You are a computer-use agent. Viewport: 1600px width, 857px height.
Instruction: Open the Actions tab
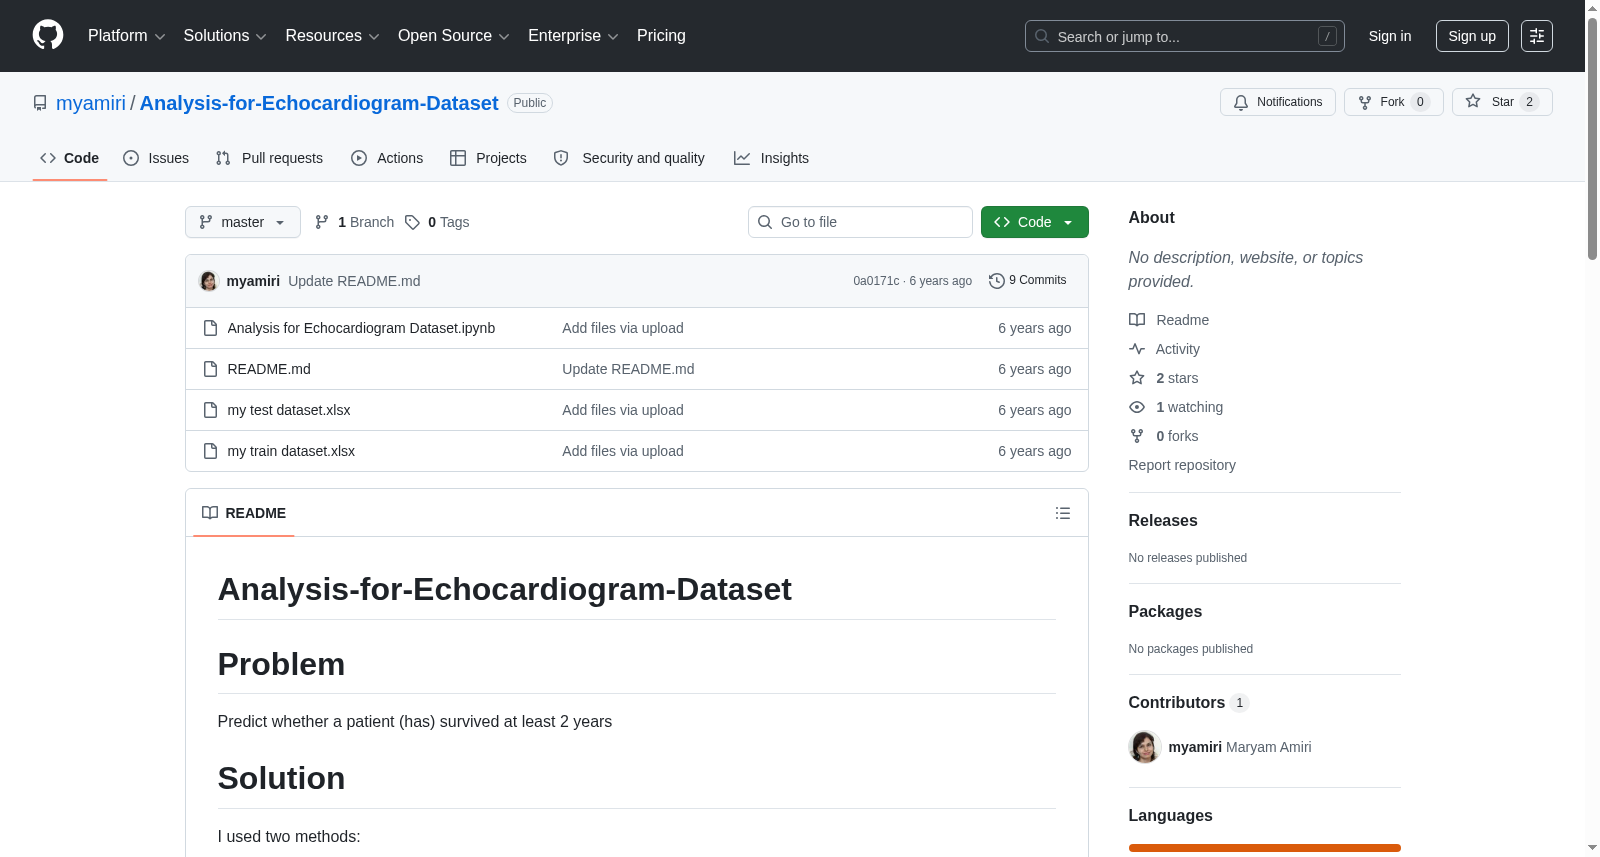pyautogui.click(x=387, y=158)
